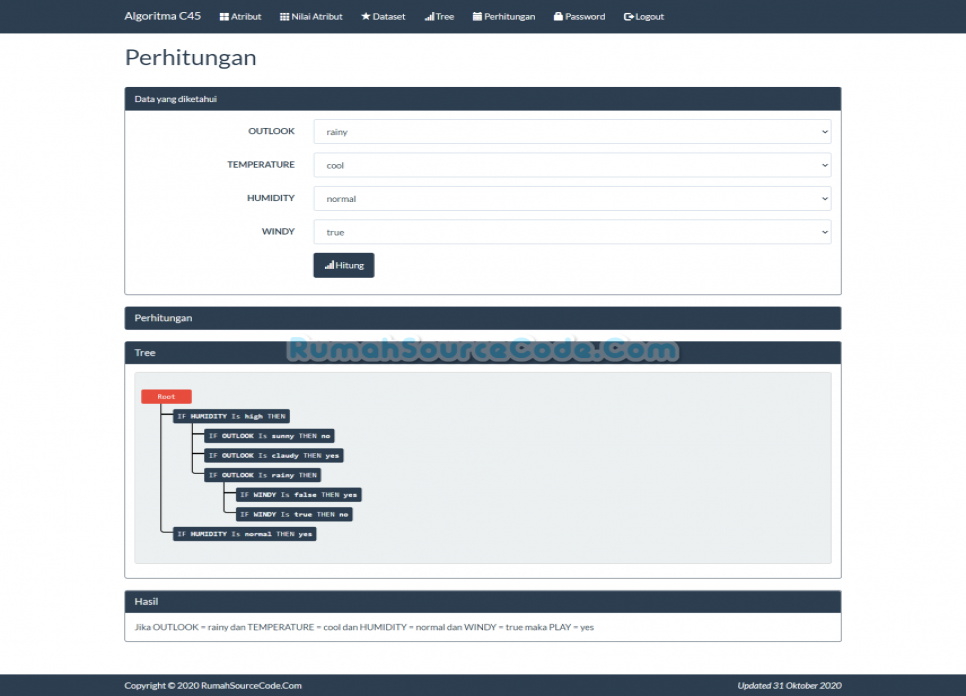Open Dataset via its star icon
The image size is (966, 696).
[364, 16]
